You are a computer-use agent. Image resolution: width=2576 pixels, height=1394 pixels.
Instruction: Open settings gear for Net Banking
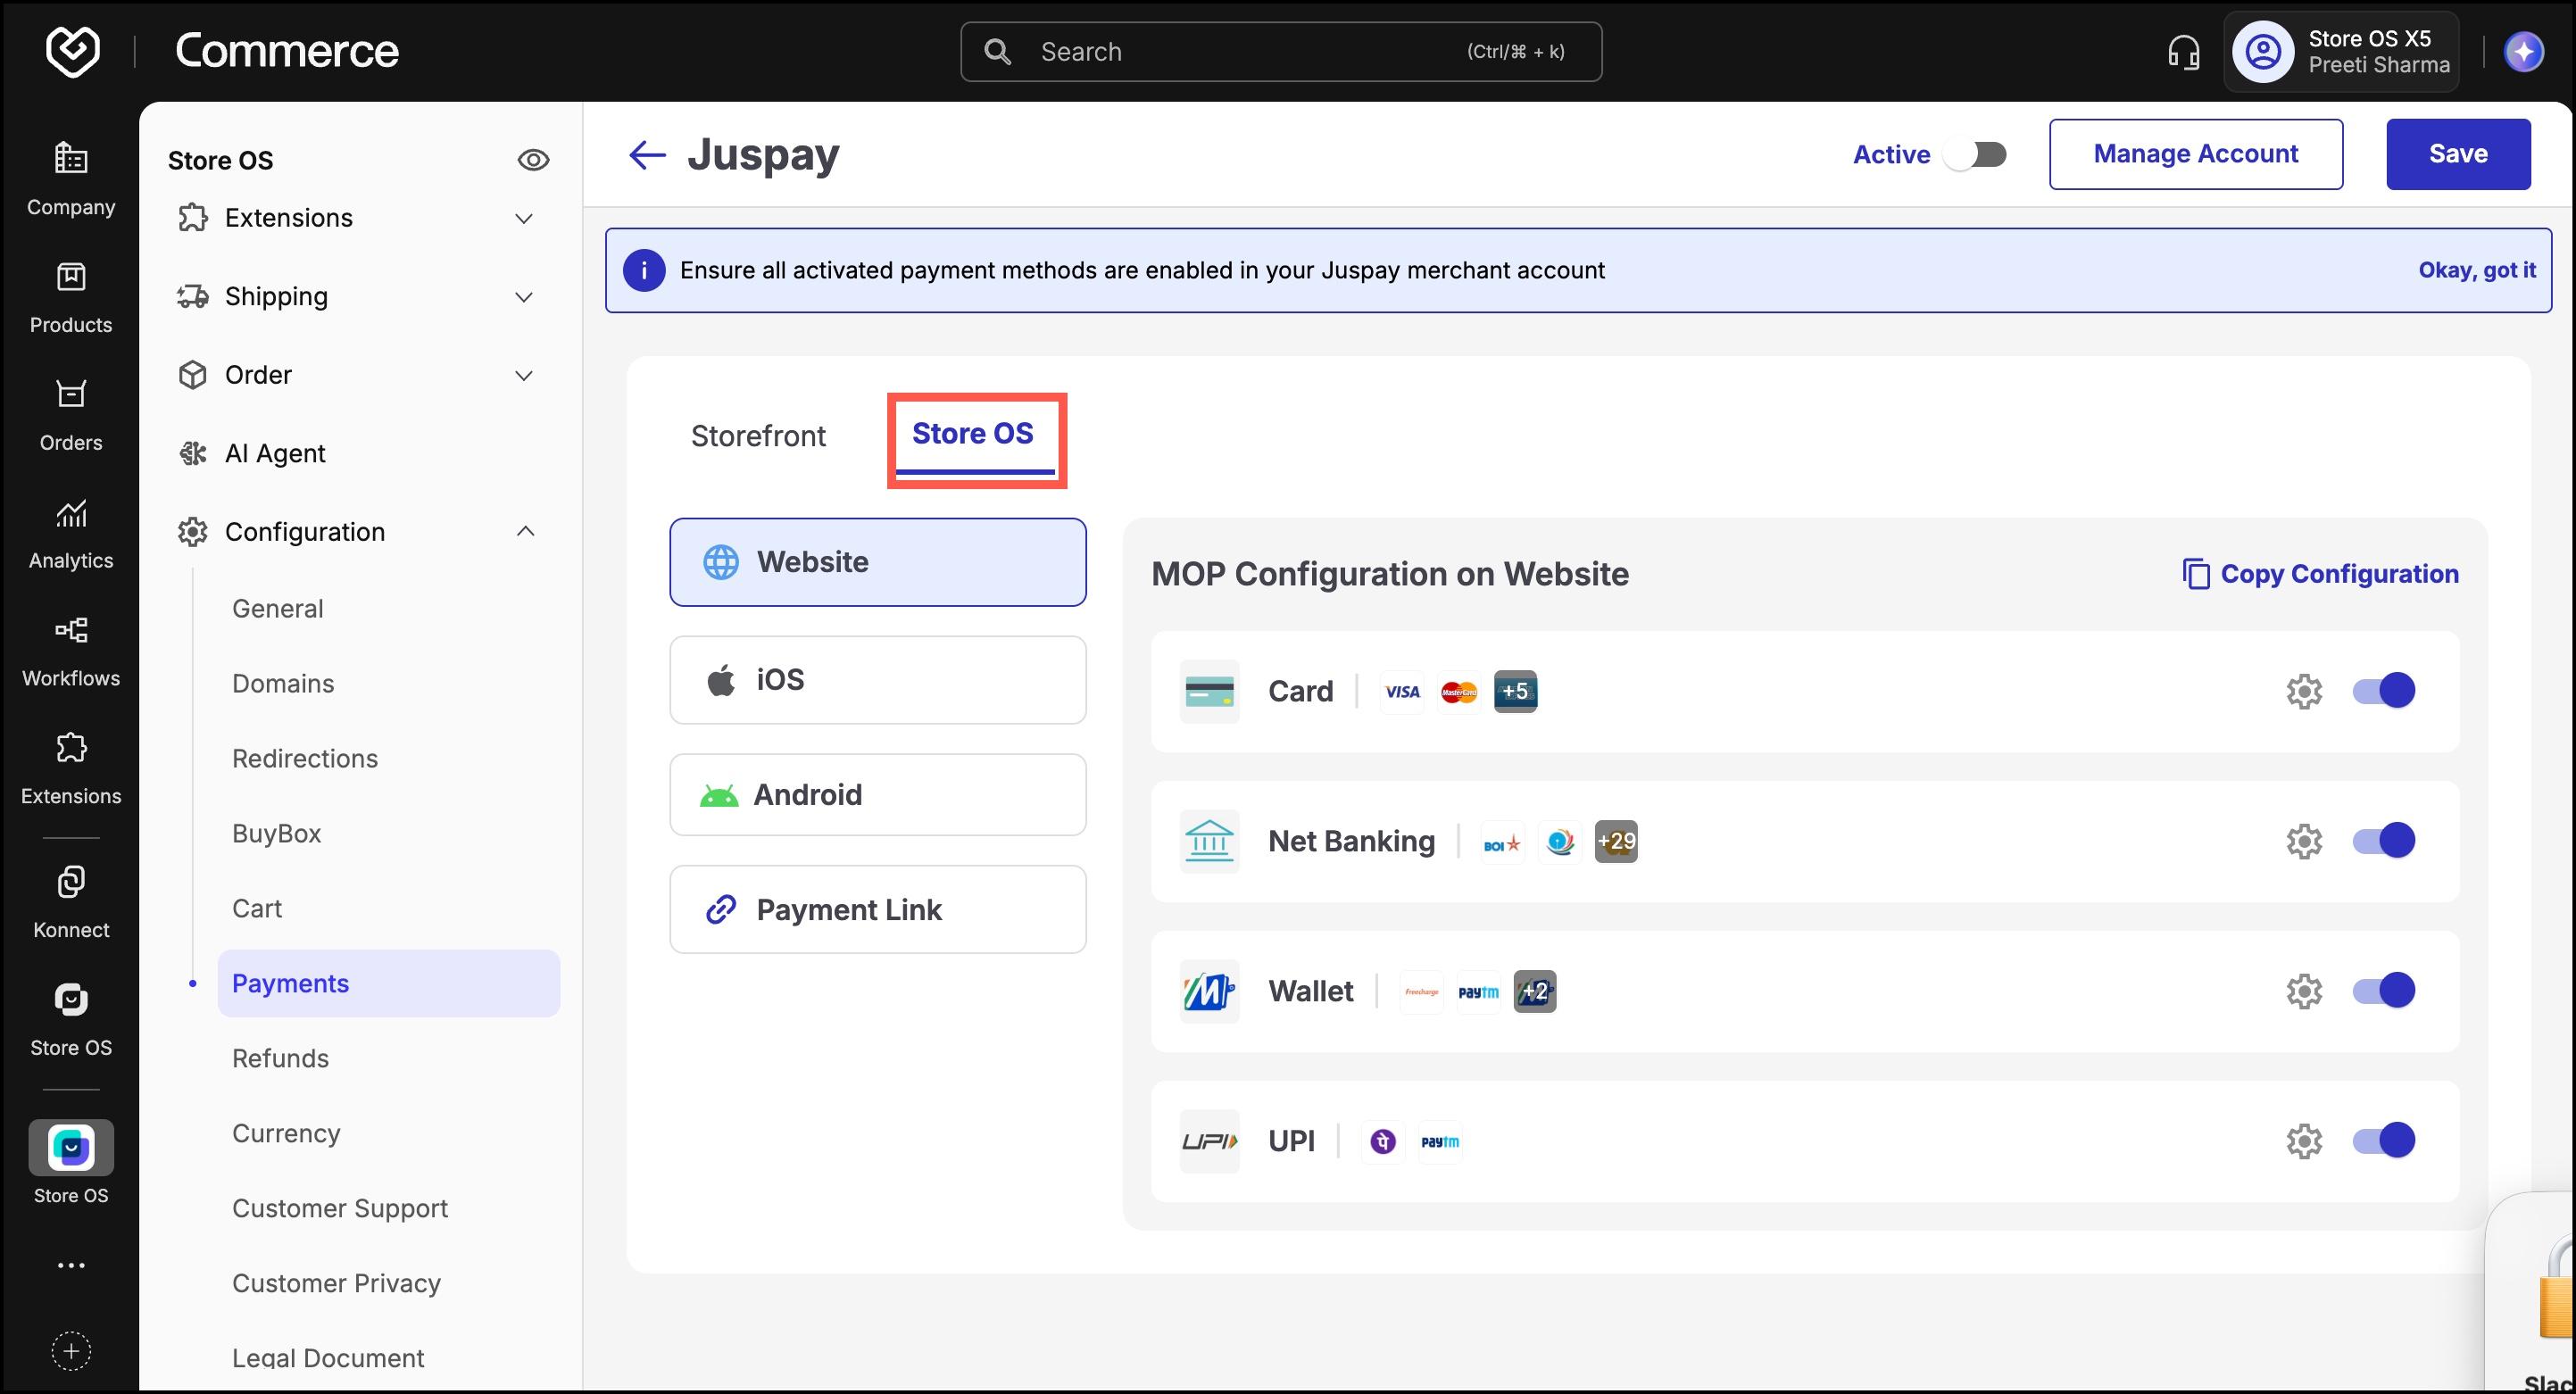tap(2304, 841)
